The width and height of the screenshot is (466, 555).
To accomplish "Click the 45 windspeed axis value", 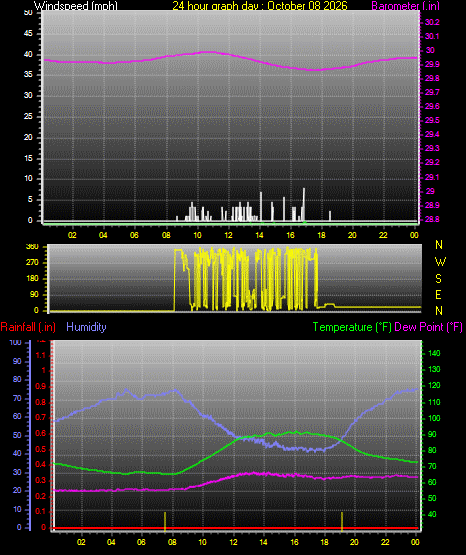I will click(x=28, y=34).
